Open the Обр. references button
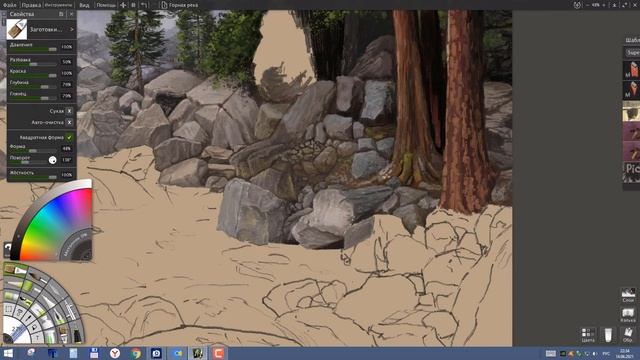This screenshot has height=360, width=640. 628,335
